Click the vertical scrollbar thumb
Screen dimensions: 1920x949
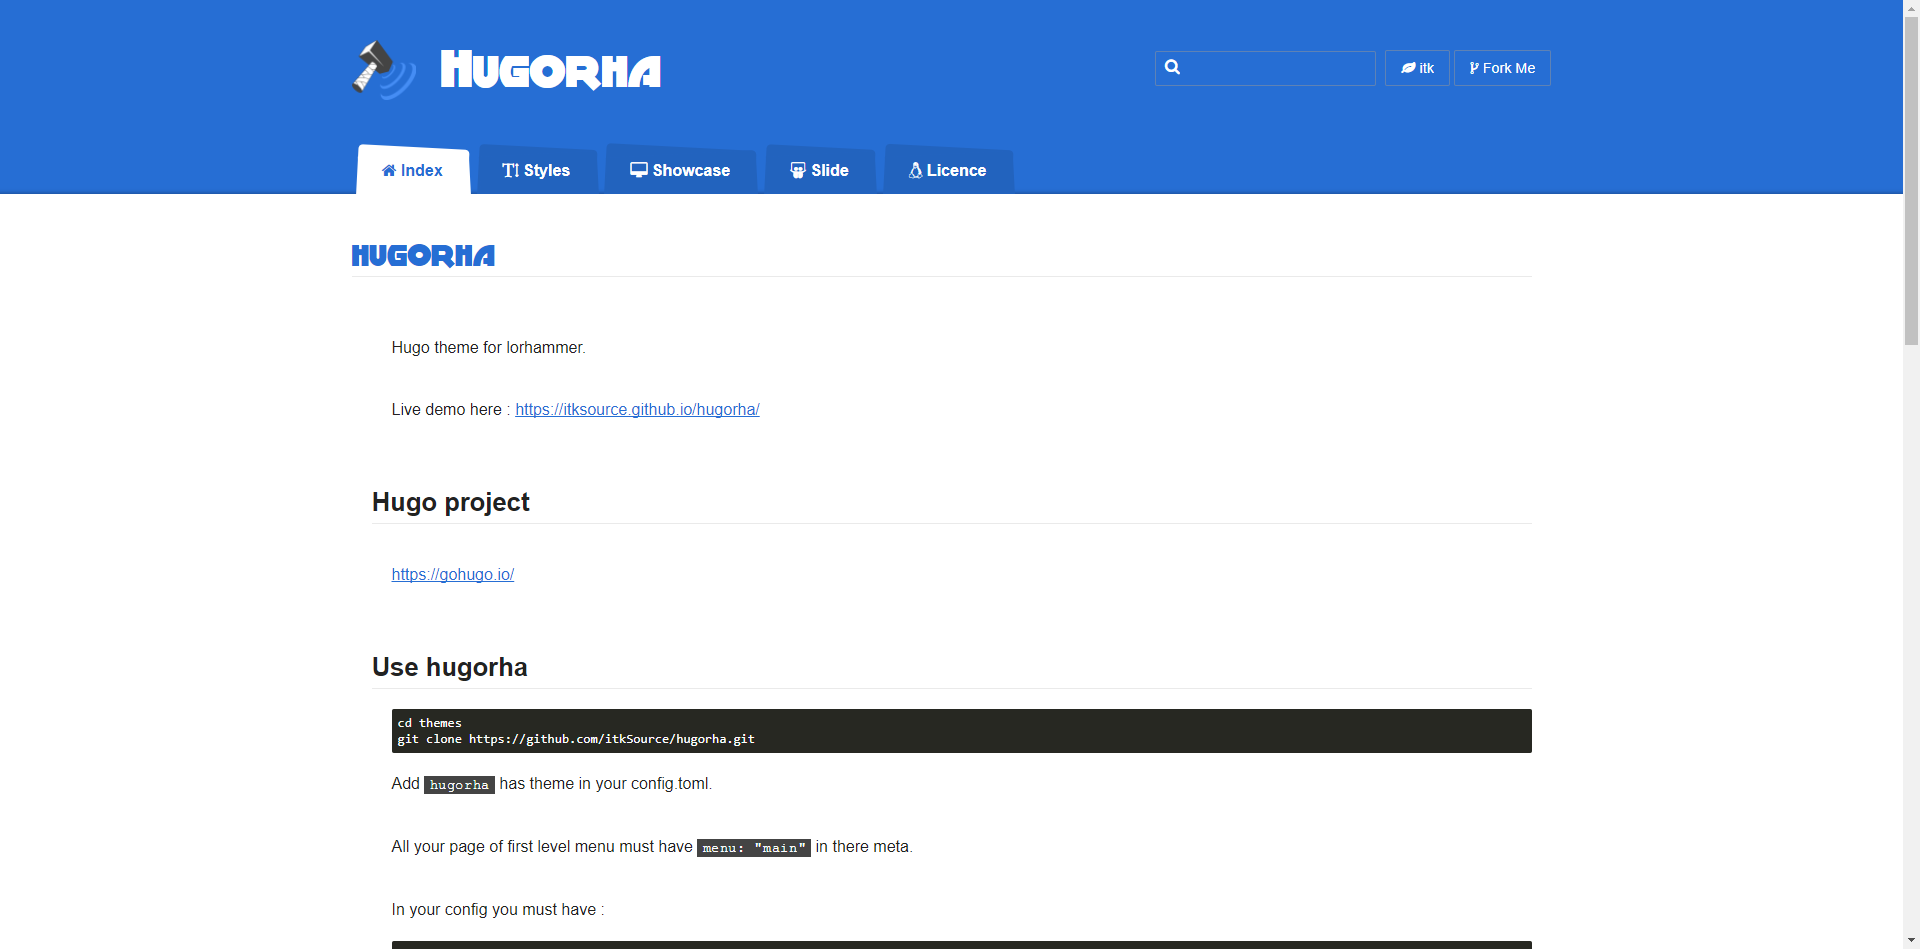tap(1911, 180)
